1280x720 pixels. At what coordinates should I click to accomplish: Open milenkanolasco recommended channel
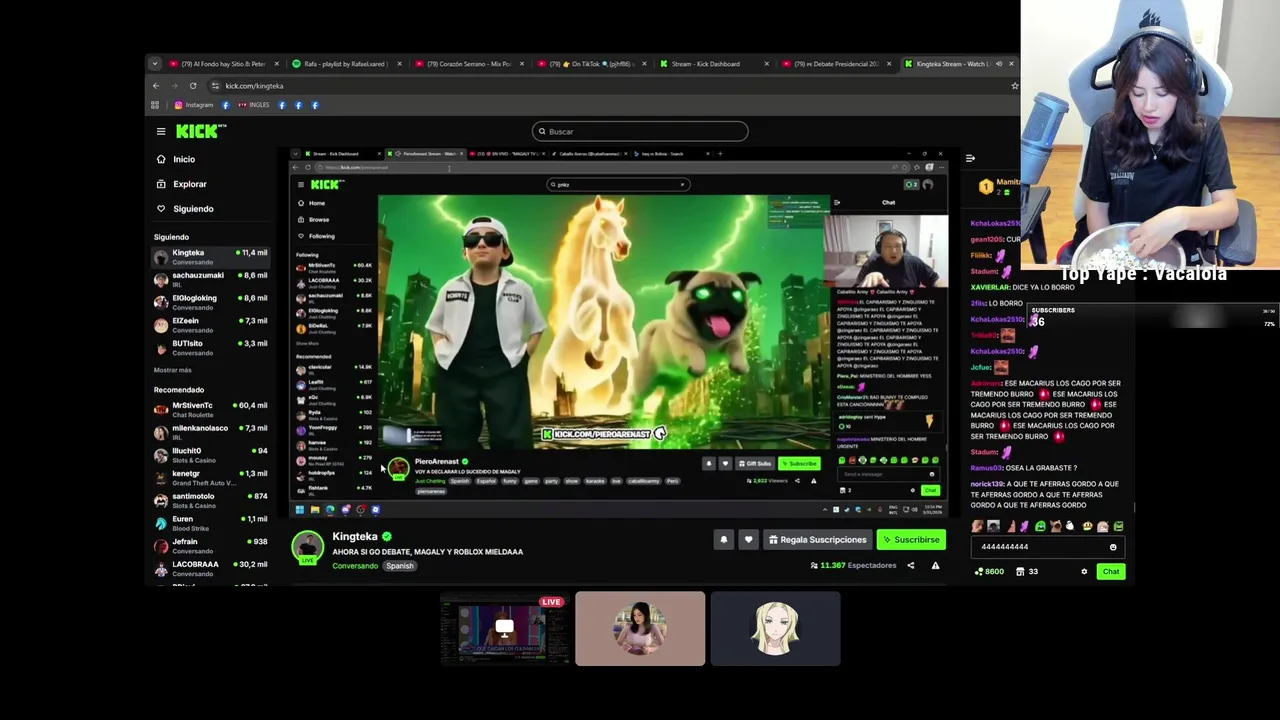click(x=211, y=432)
